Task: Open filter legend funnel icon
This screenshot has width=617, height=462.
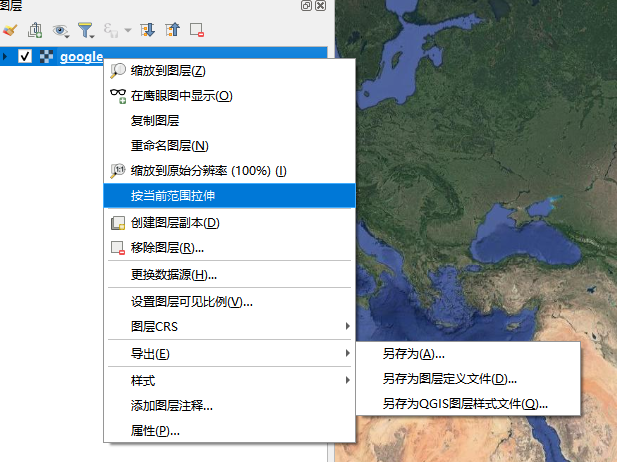Action: click(86, 30)
